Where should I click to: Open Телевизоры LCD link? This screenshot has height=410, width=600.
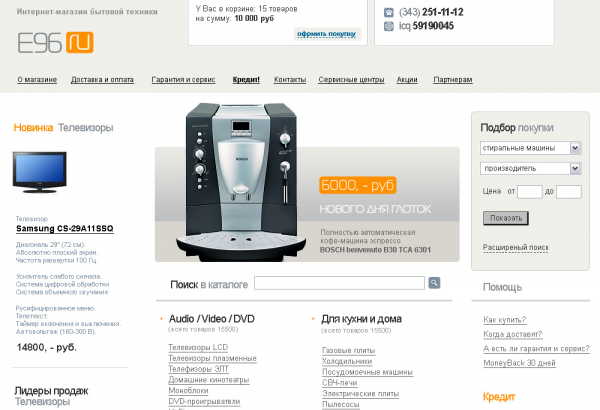pos(198,347)
